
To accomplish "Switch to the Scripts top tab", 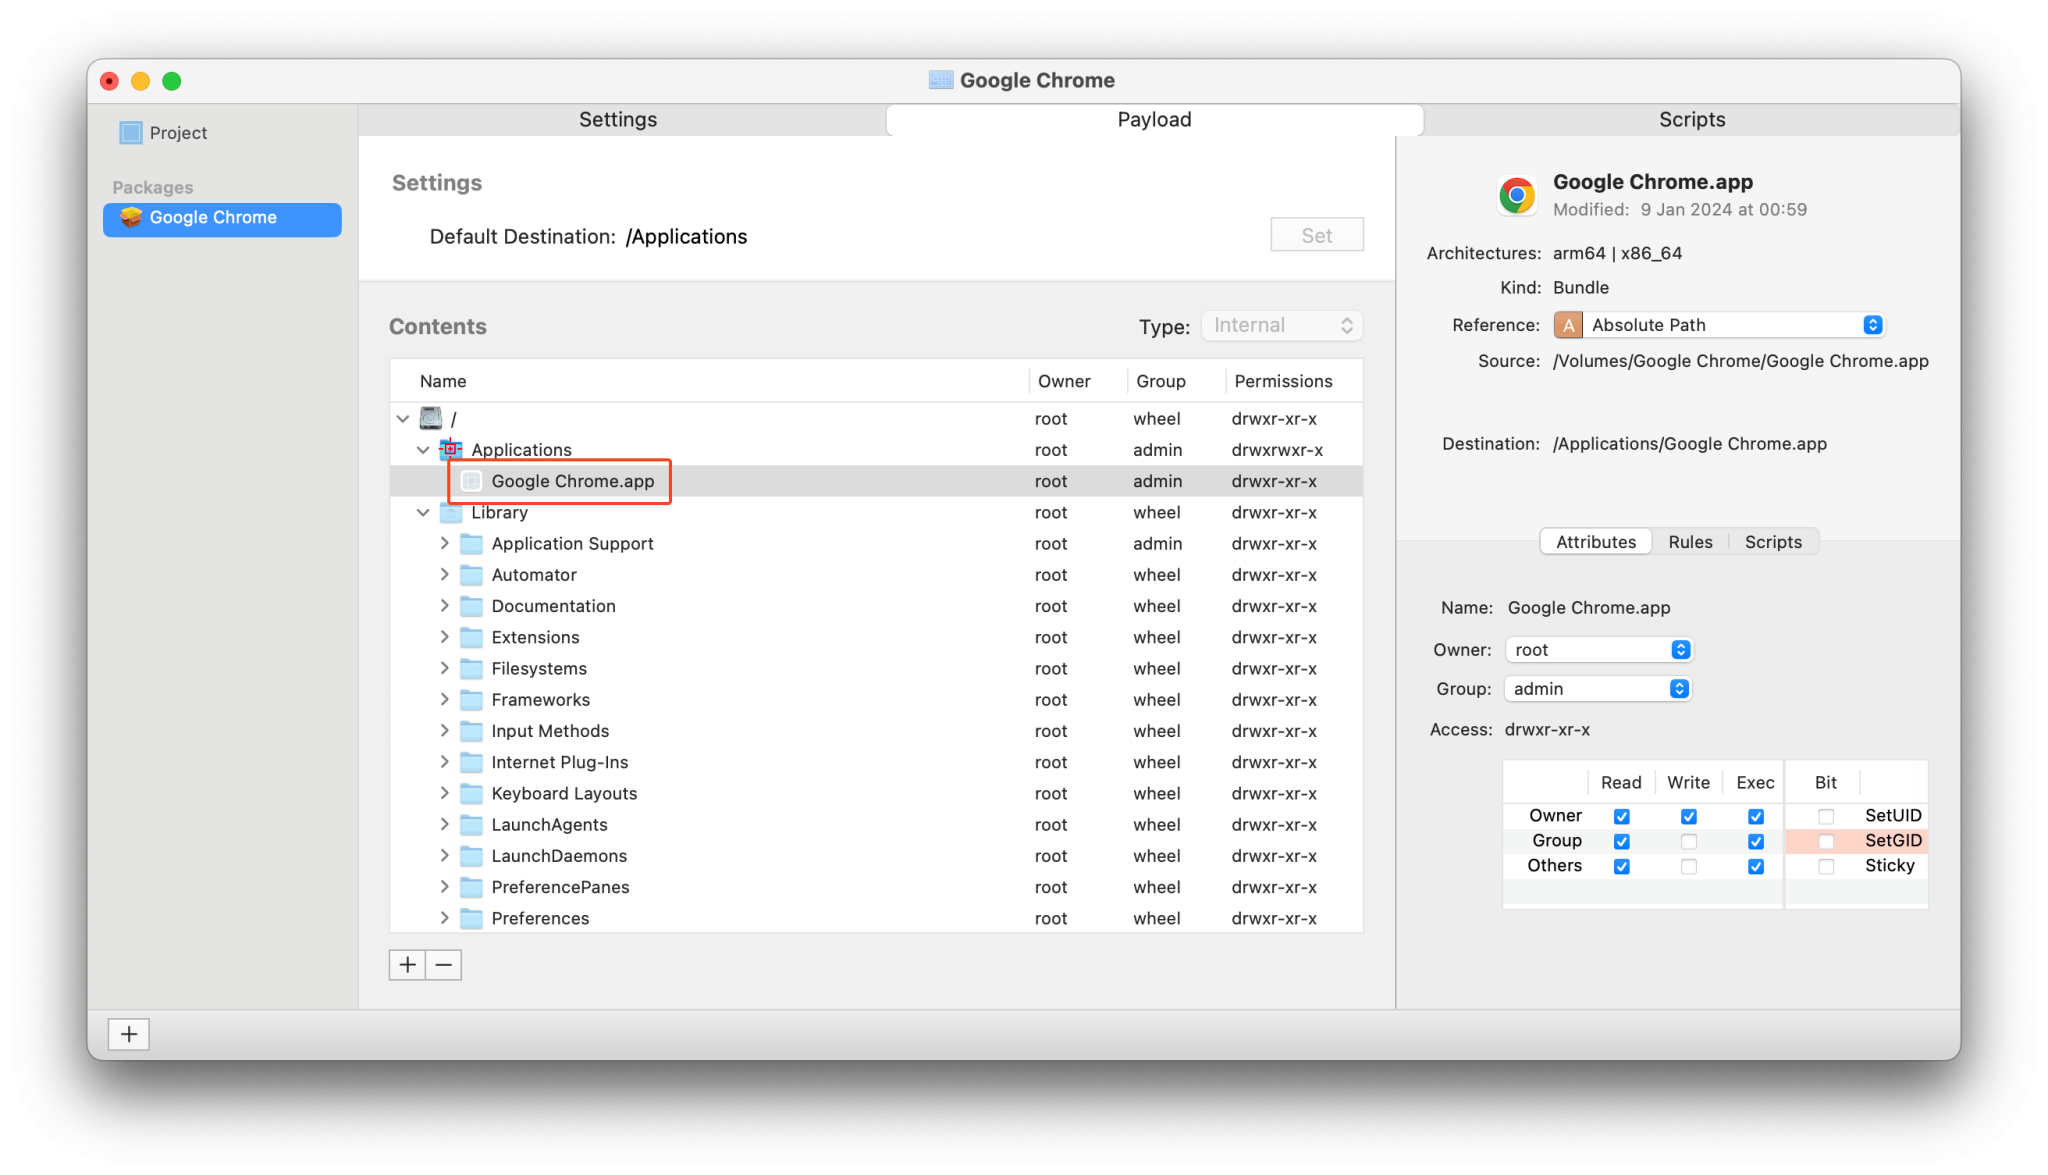I will (1691, 120).
